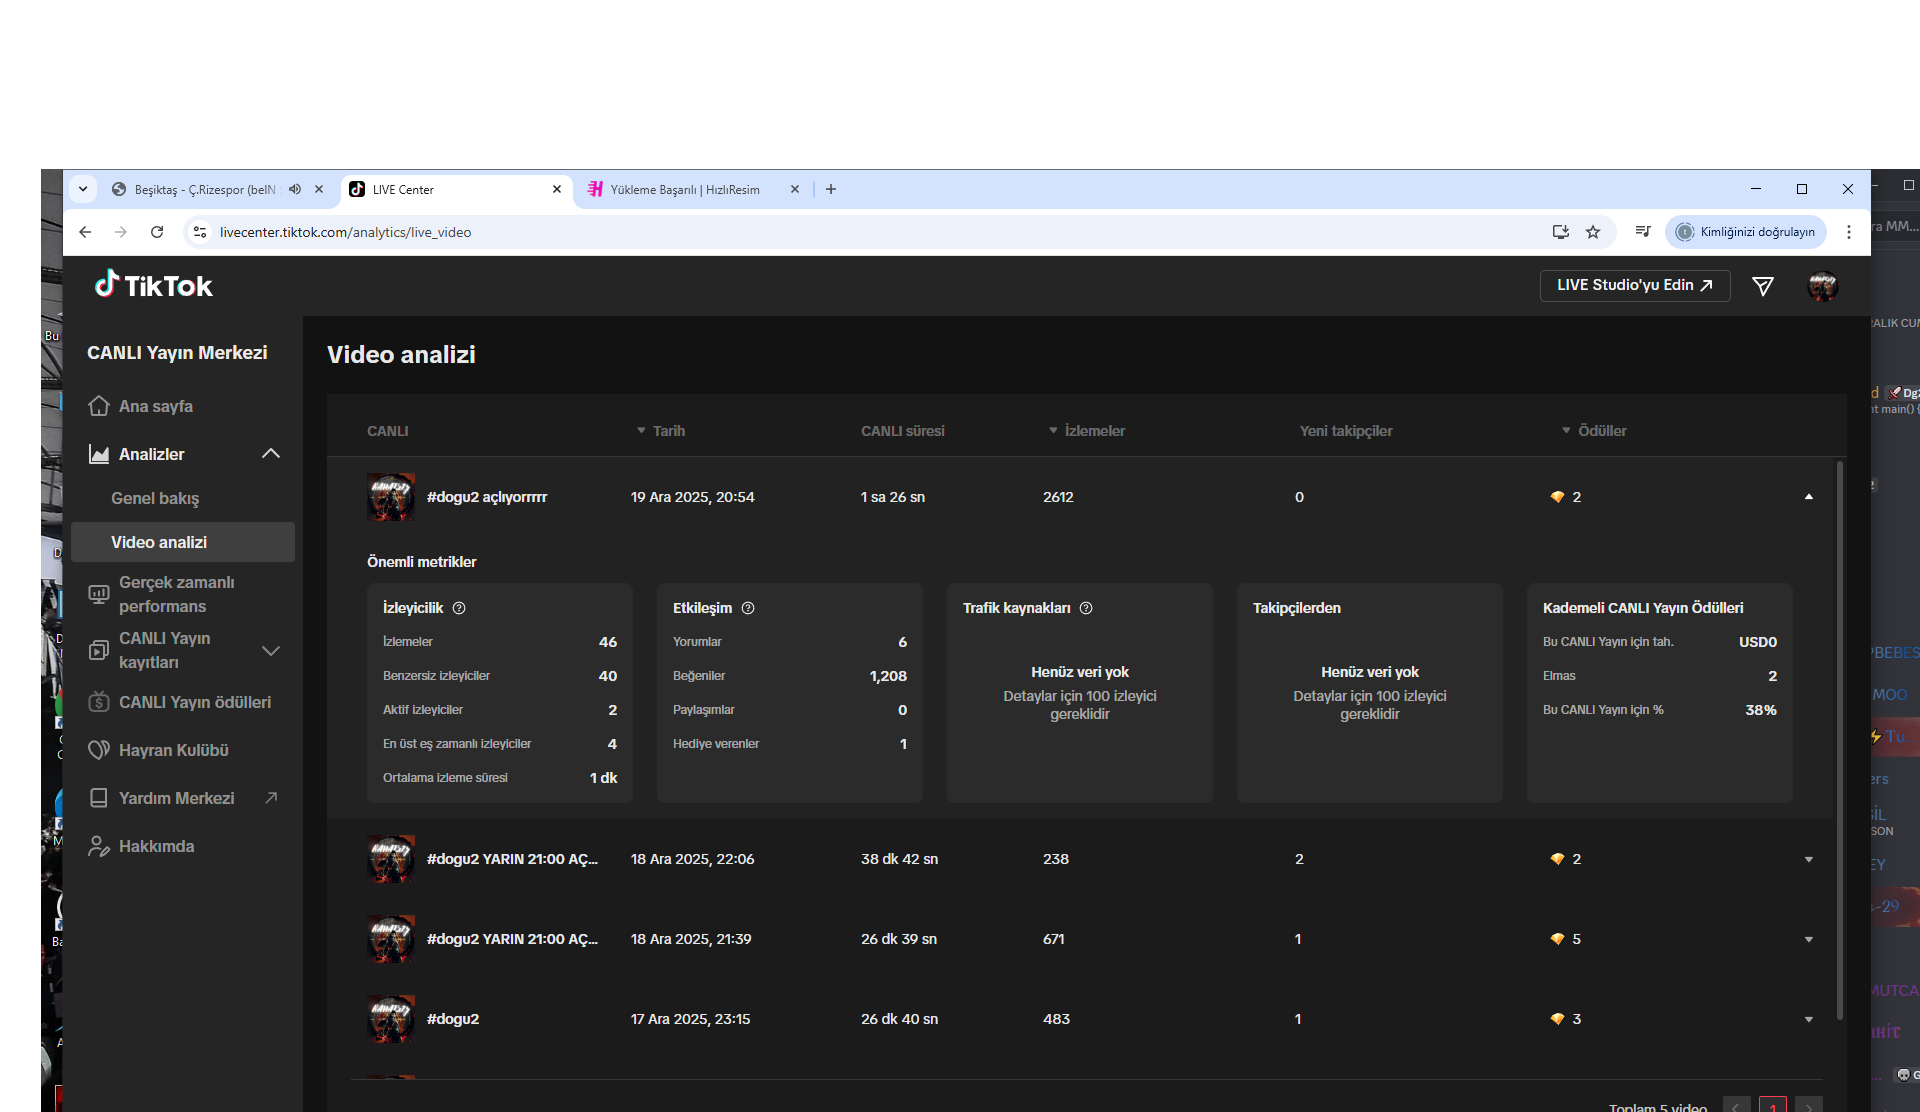Open the profile avatar menu

(x=1822, y=286)
